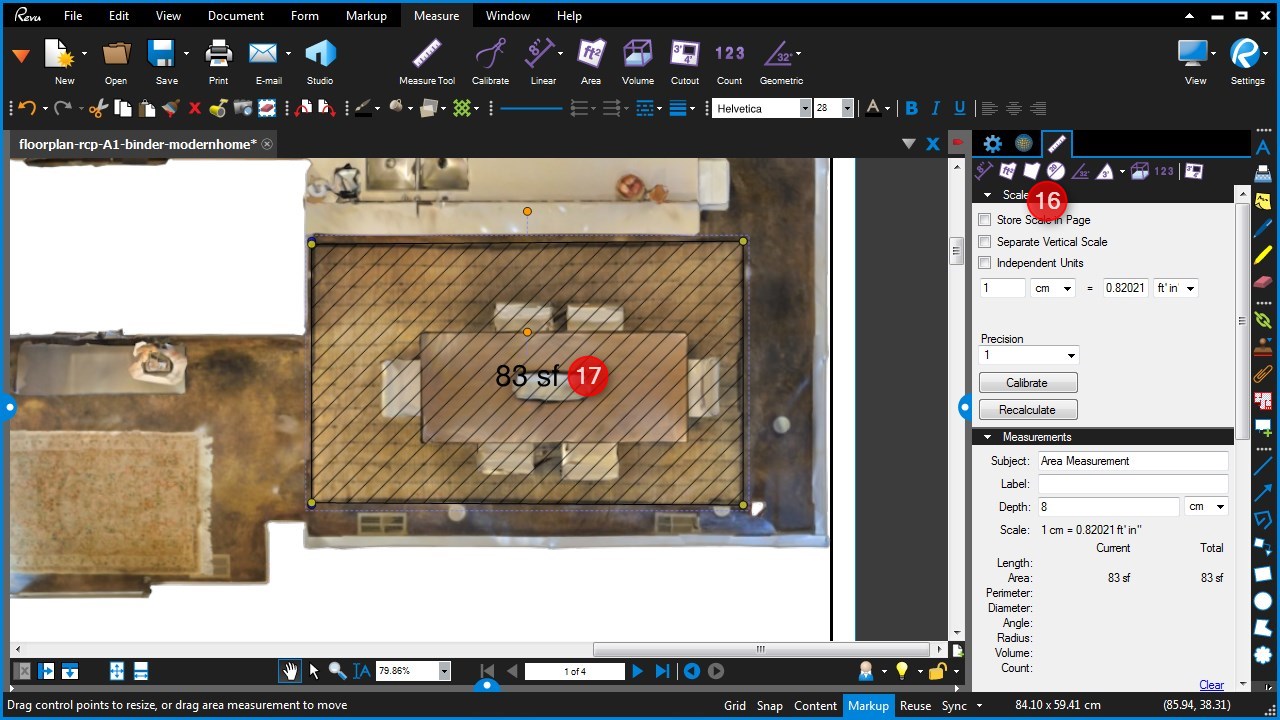Viewport: 1280px width, 720px height.
Task: Open the View button
Action: click(x=1195, y=62)
